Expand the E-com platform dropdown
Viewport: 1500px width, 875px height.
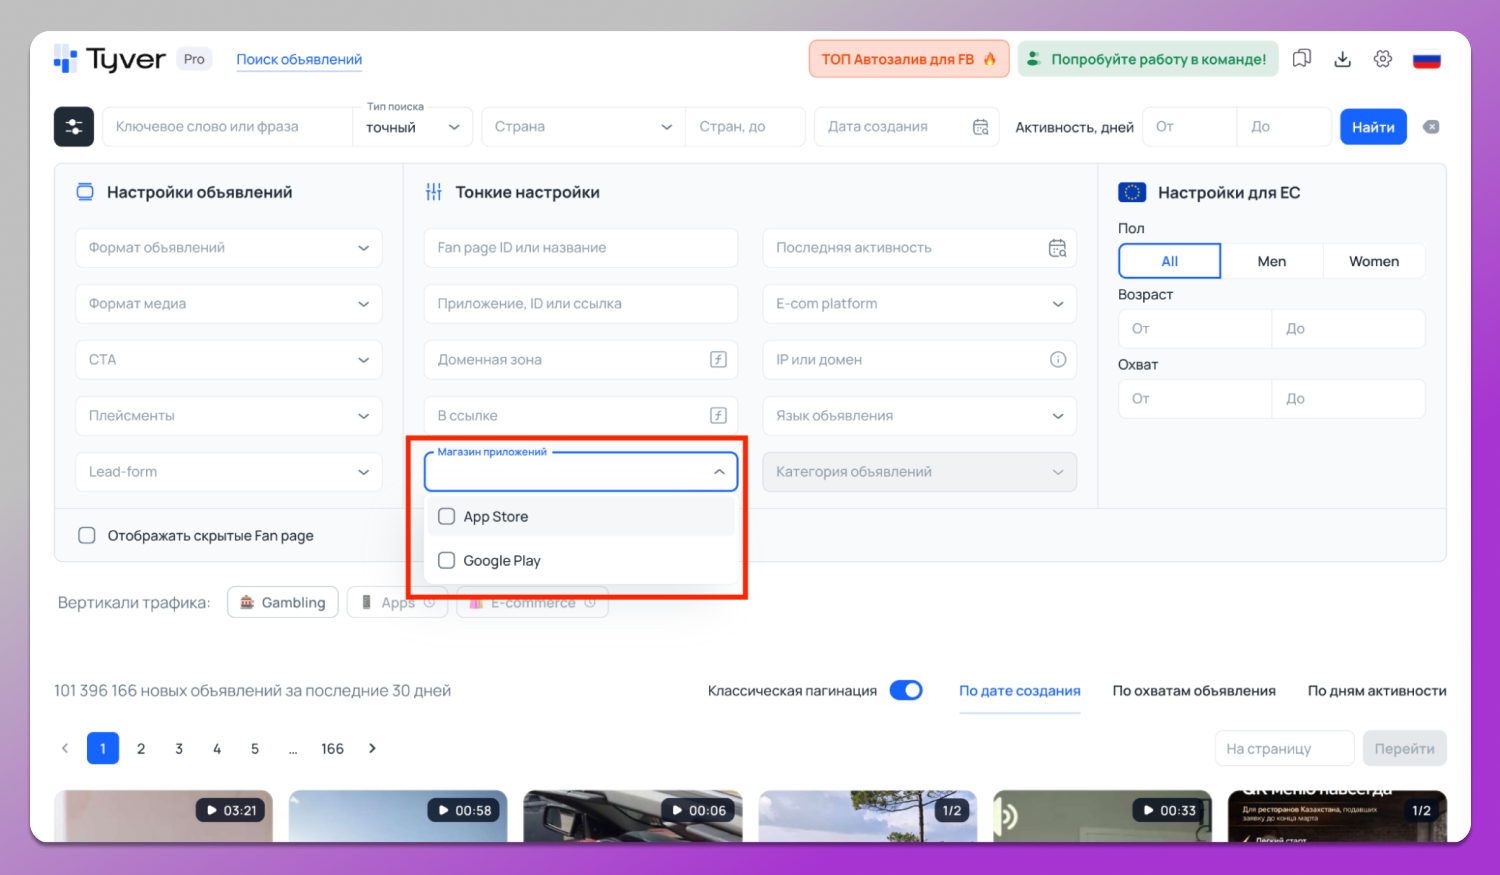[x=918, y=303]
